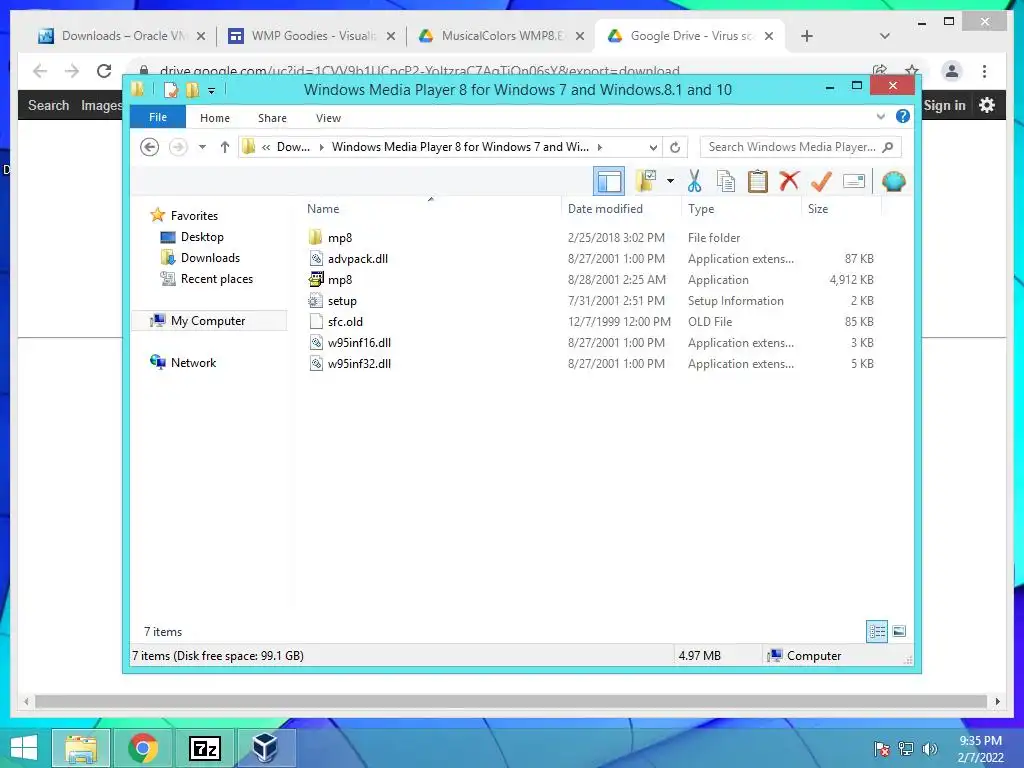Go up one folder level arrow
Viewport: 1024px width, 768px height.
[225, 147]
